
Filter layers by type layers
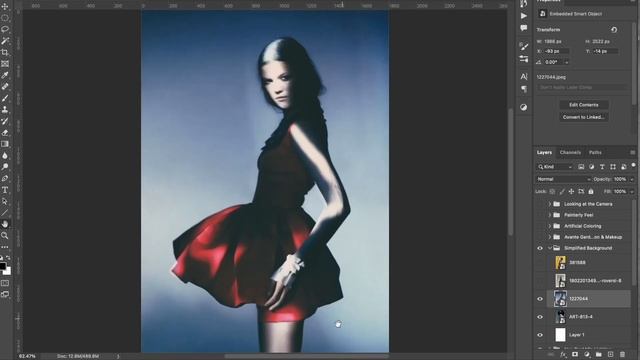[602, 167]
